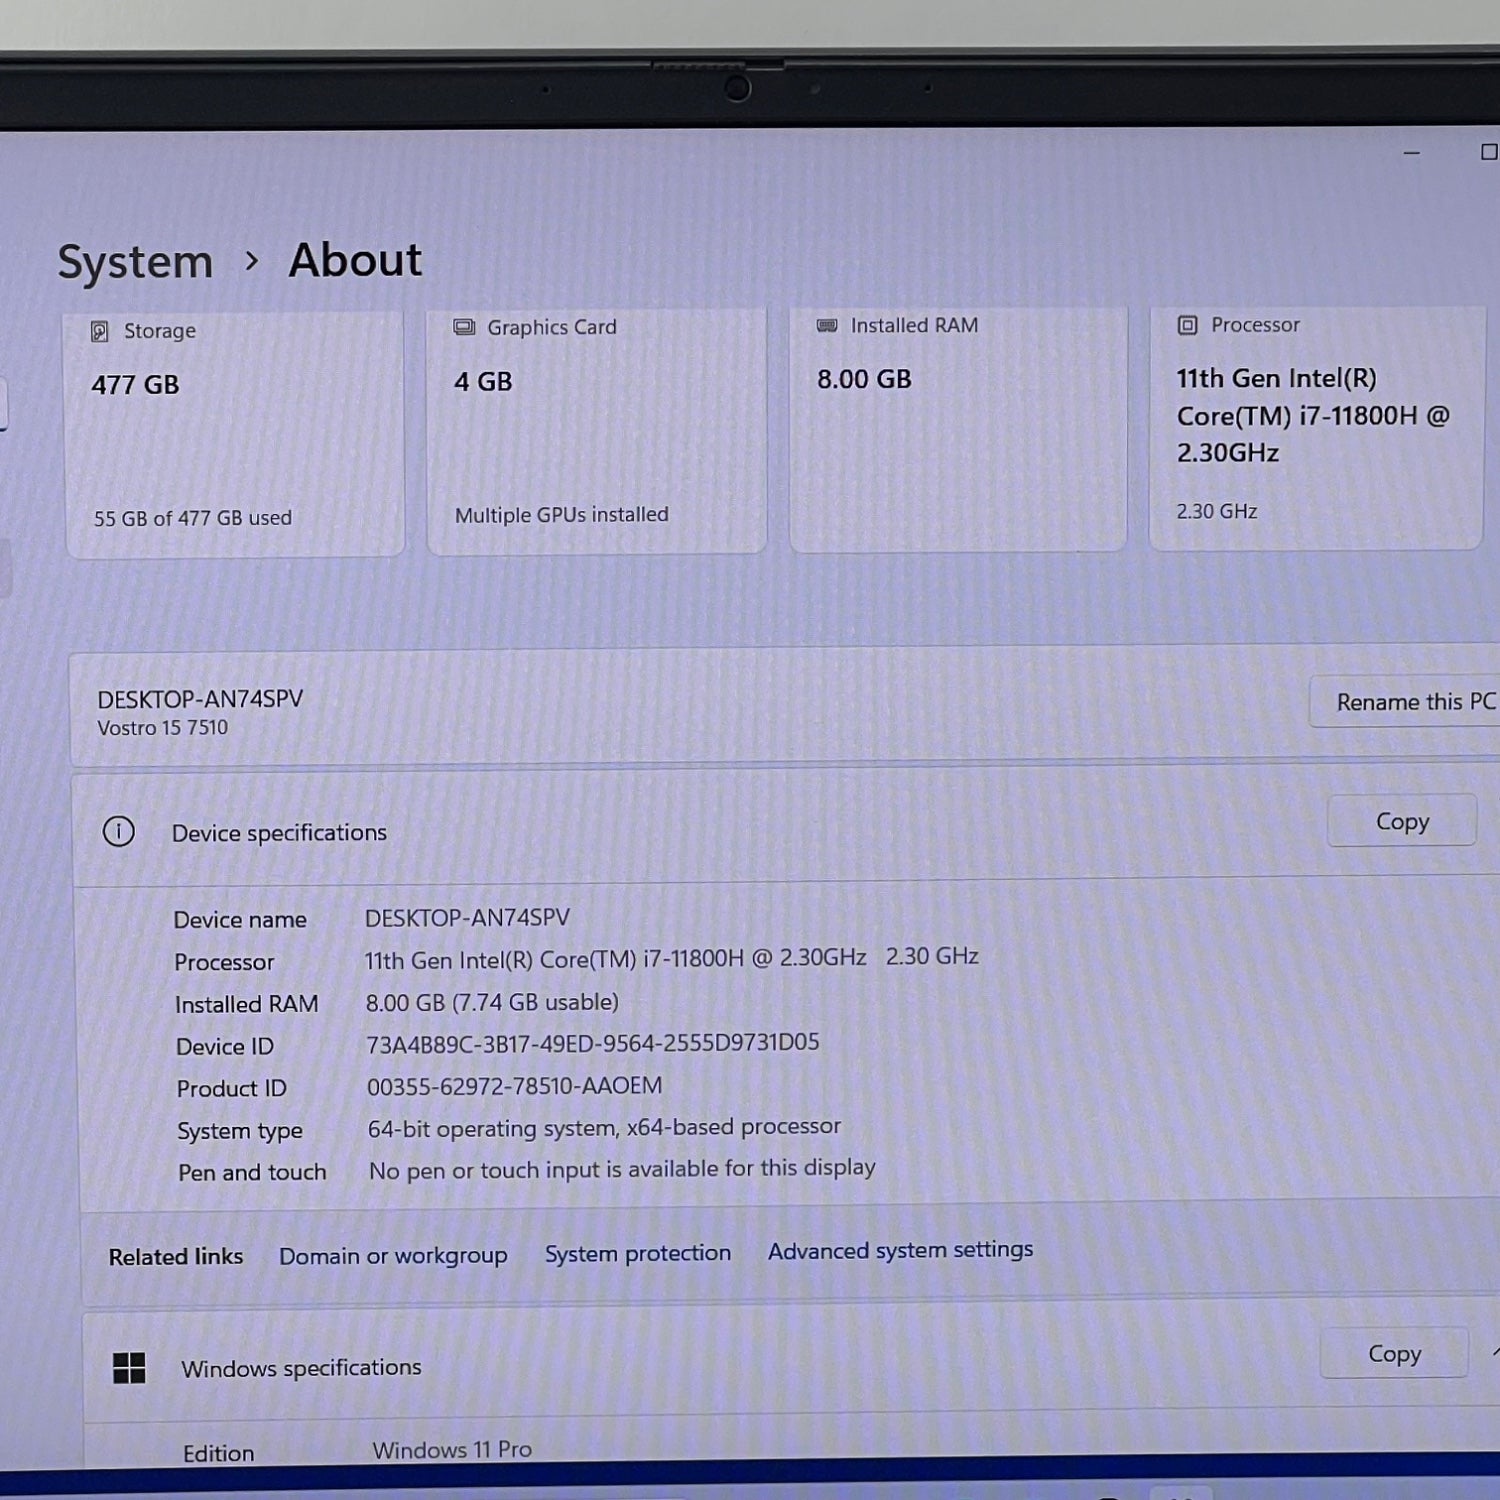This screenshot has width=1500, height=1500.
Task: Maximize the Settings window
Action: click(1488, 152)
